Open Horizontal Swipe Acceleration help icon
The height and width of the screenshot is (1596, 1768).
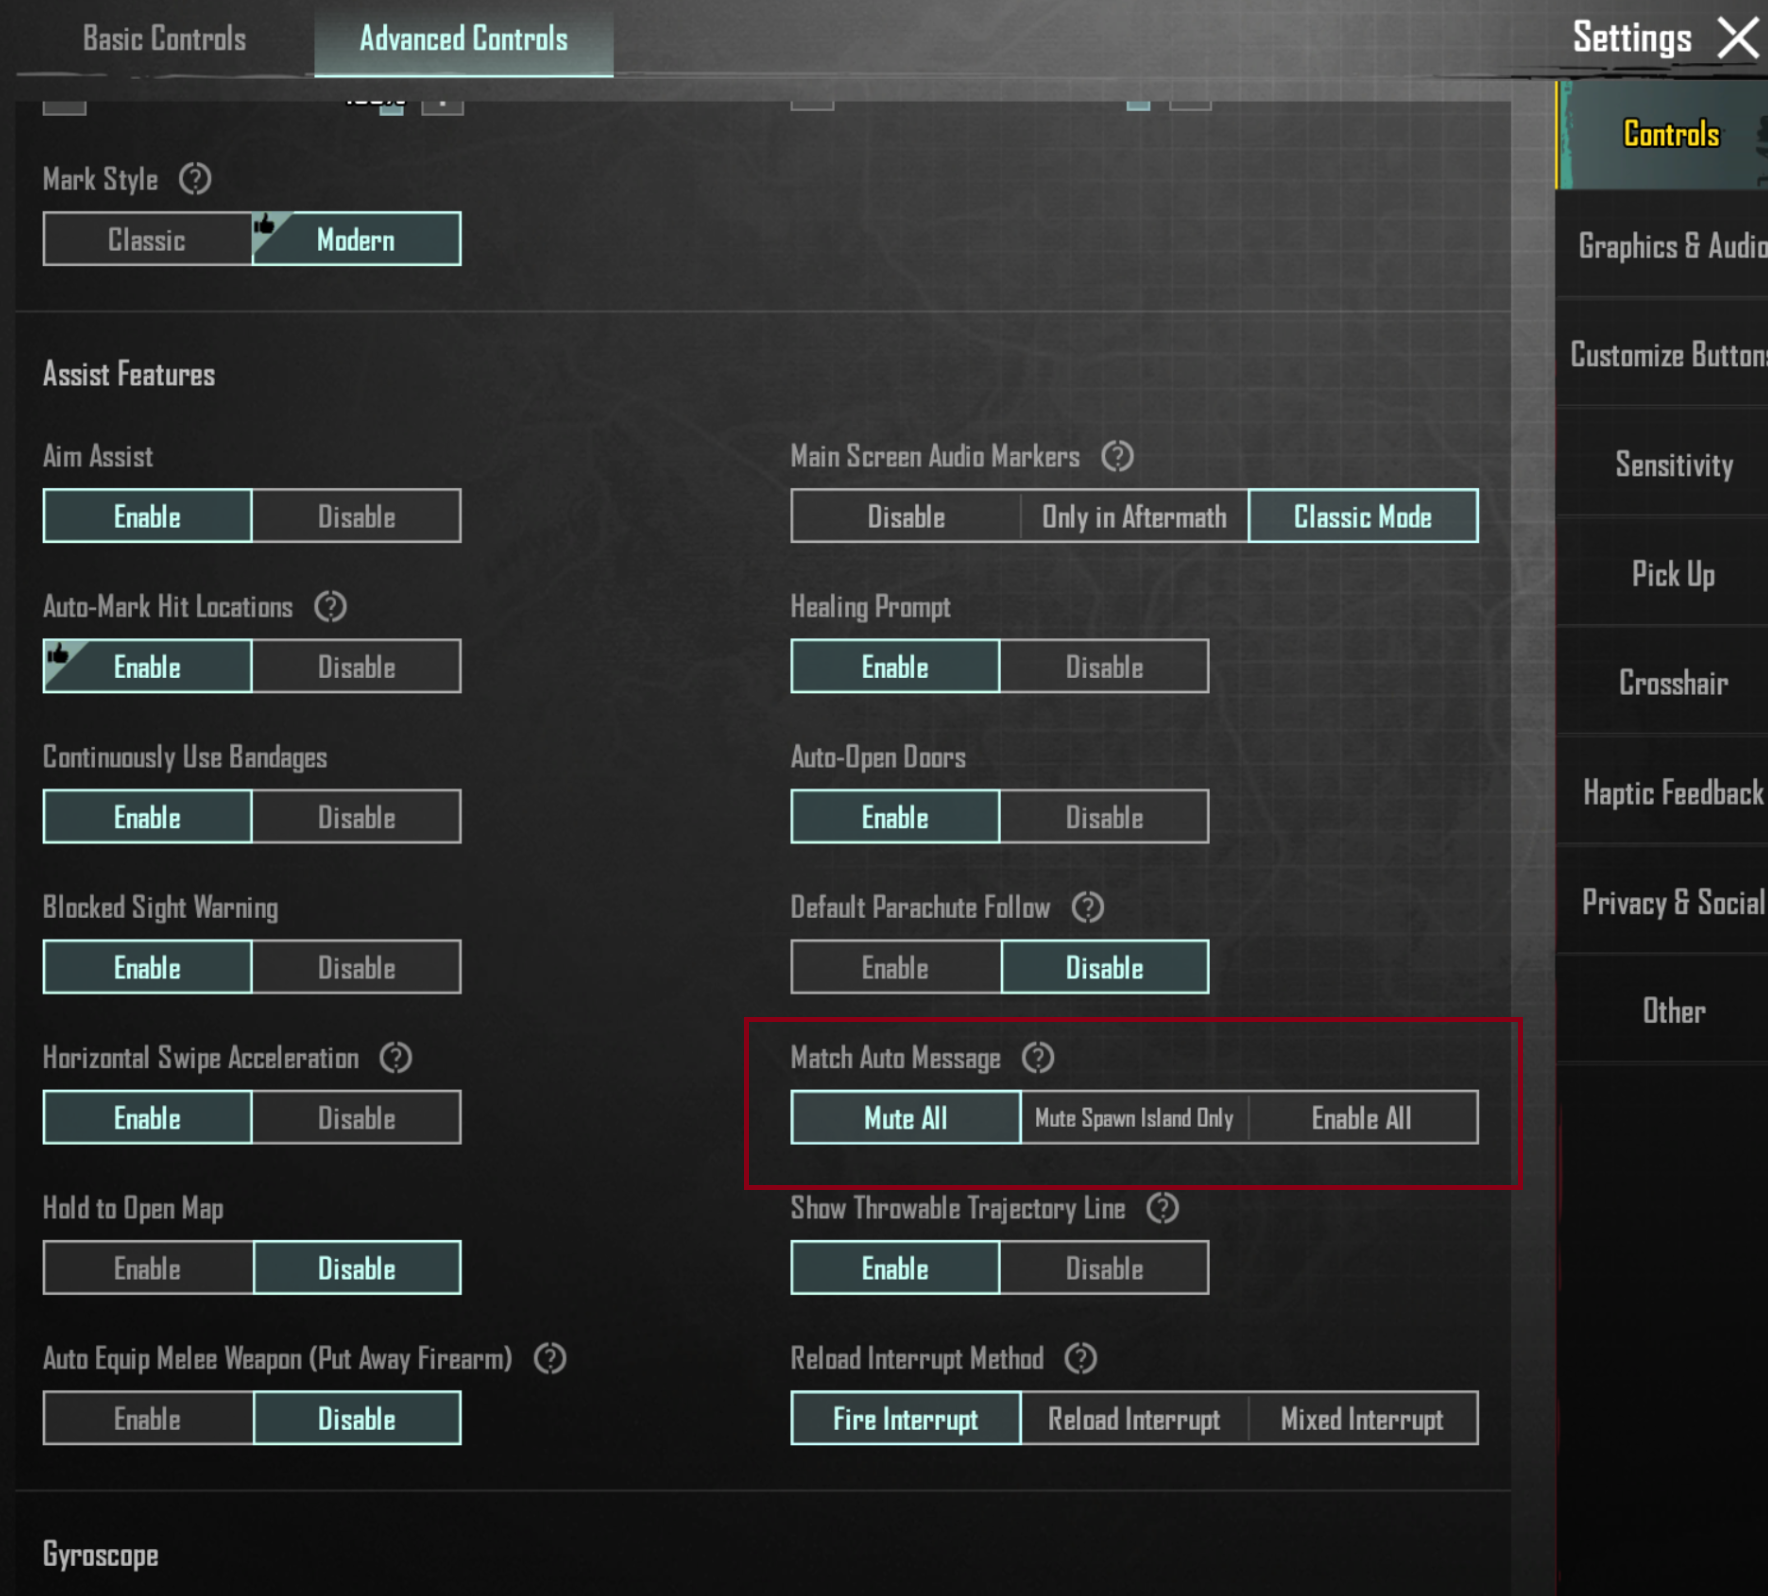396,1057
